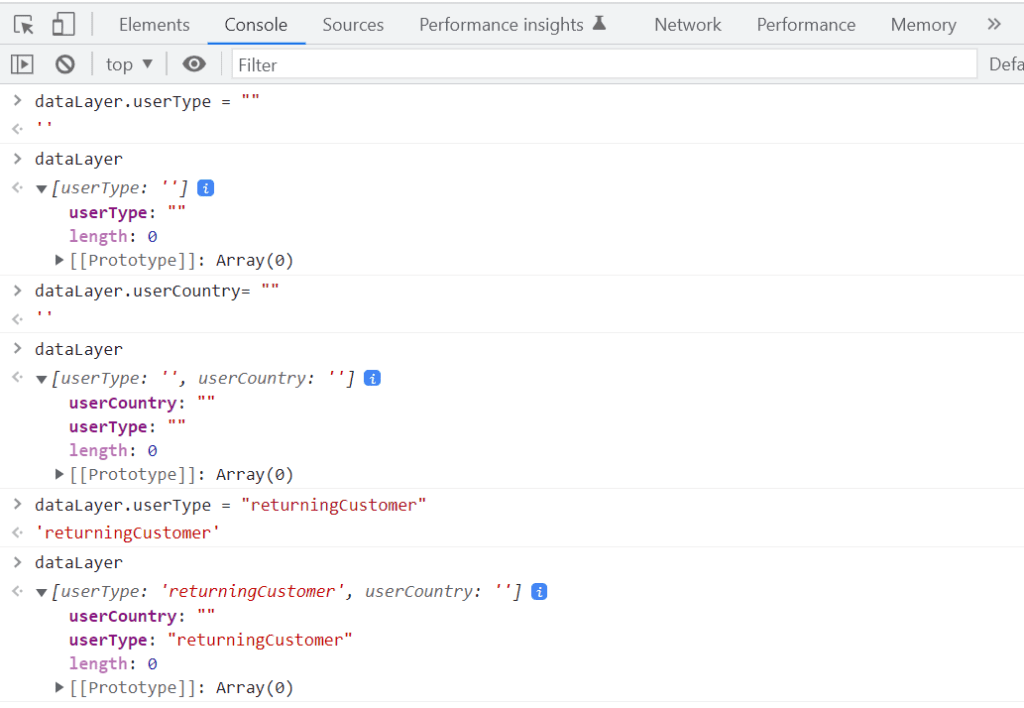Show the console sidebar icon

click(22, 64)
